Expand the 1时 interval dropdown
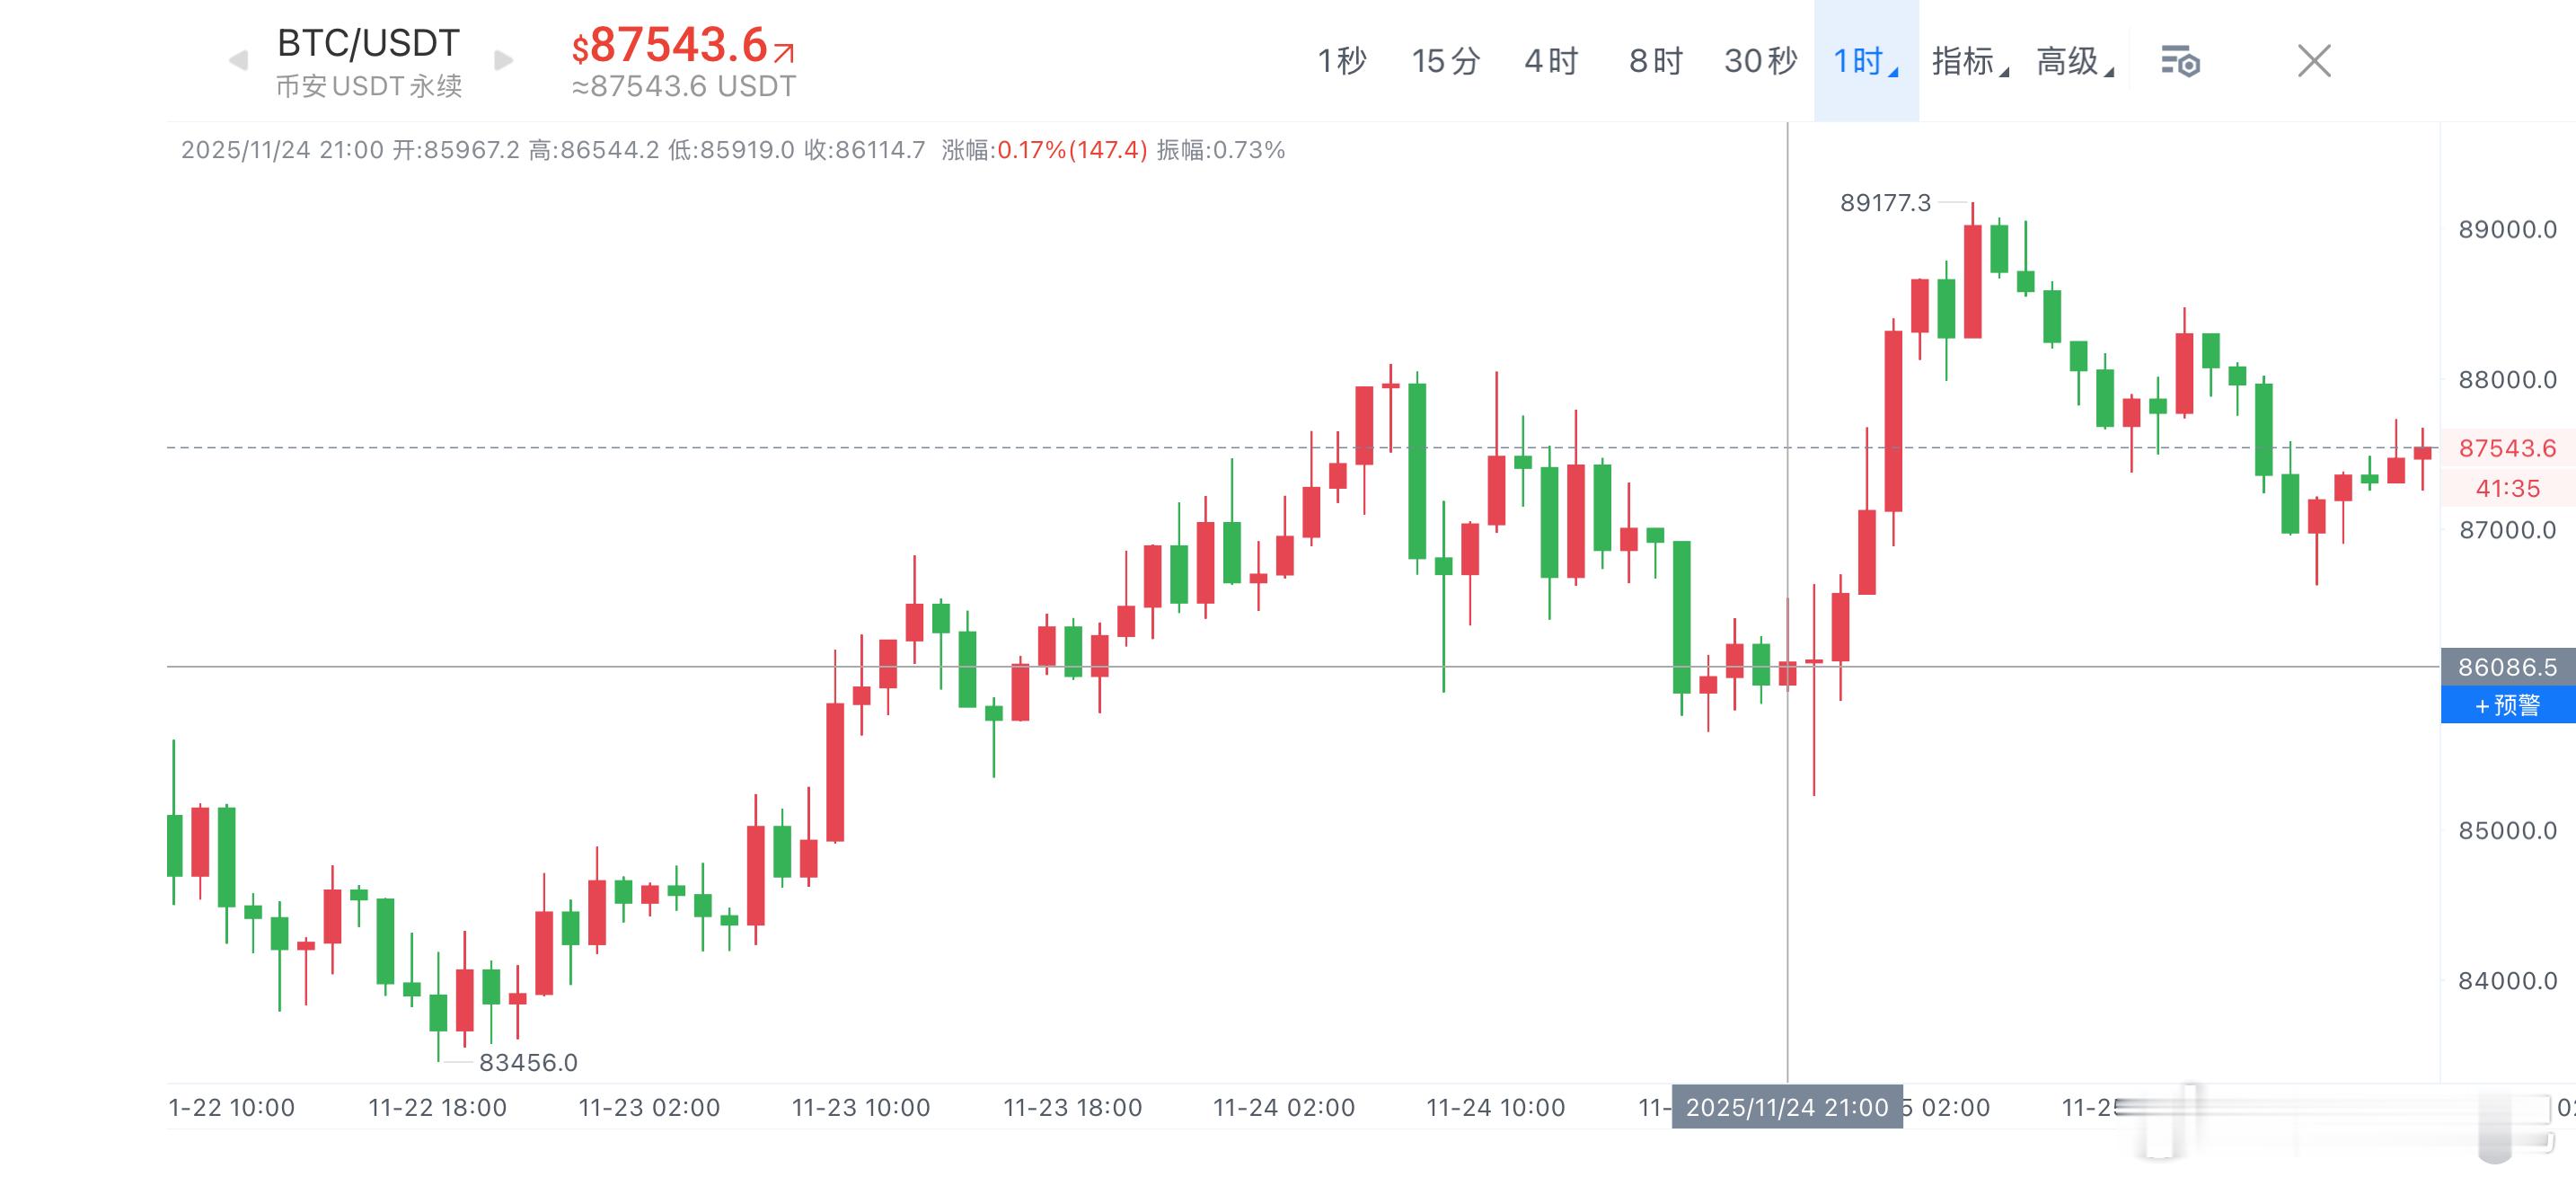Viewport: 2576px width, 1186px height. pos(1865,61)
